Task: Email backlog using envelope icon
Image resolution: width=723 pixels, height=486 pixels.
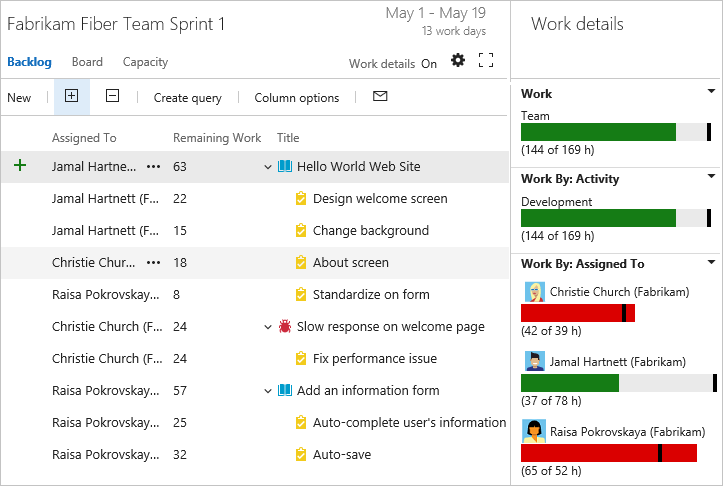Action: pyautogui.click(x=380, y=96)
